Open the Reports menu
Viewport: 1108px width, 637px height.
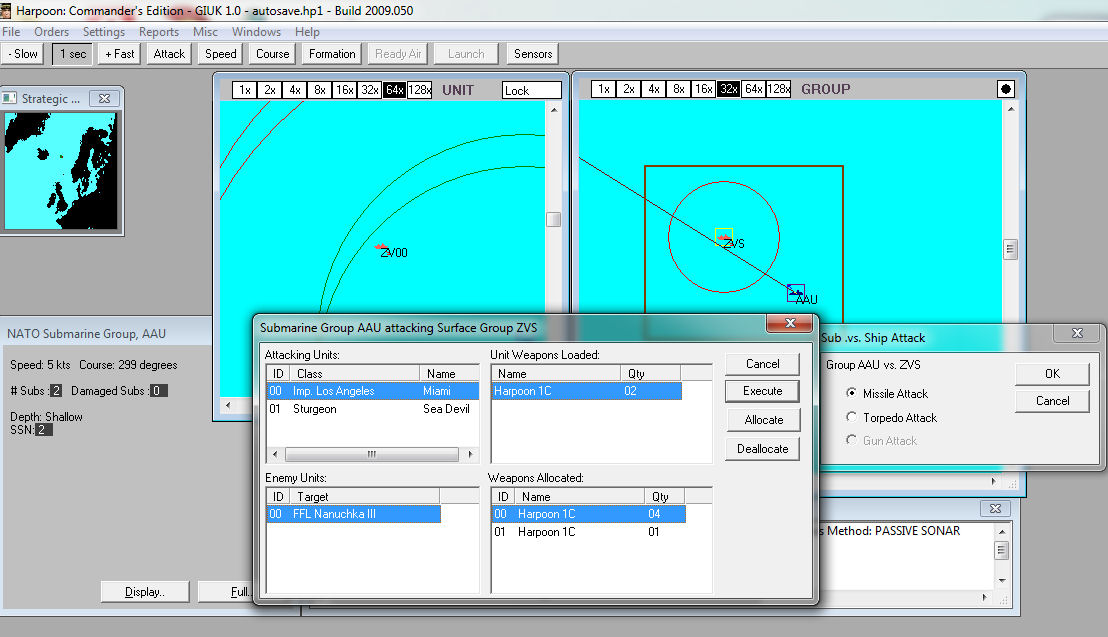coord(159,32)
